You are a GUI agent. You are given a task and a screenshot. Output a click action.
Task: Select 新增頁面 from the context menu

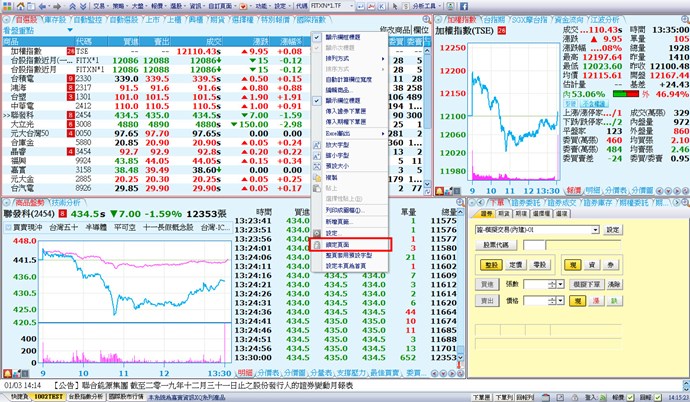(343, 222)
